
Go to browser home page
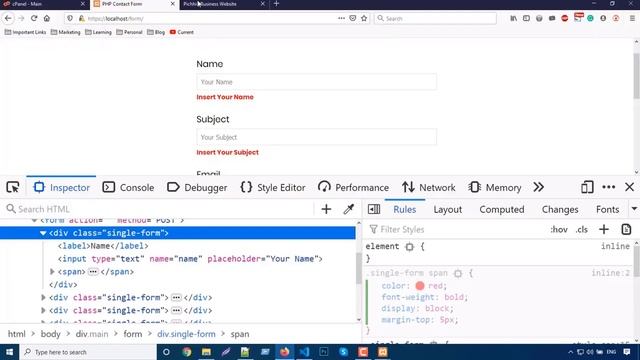pyautogui.click(x=47, y=18)
